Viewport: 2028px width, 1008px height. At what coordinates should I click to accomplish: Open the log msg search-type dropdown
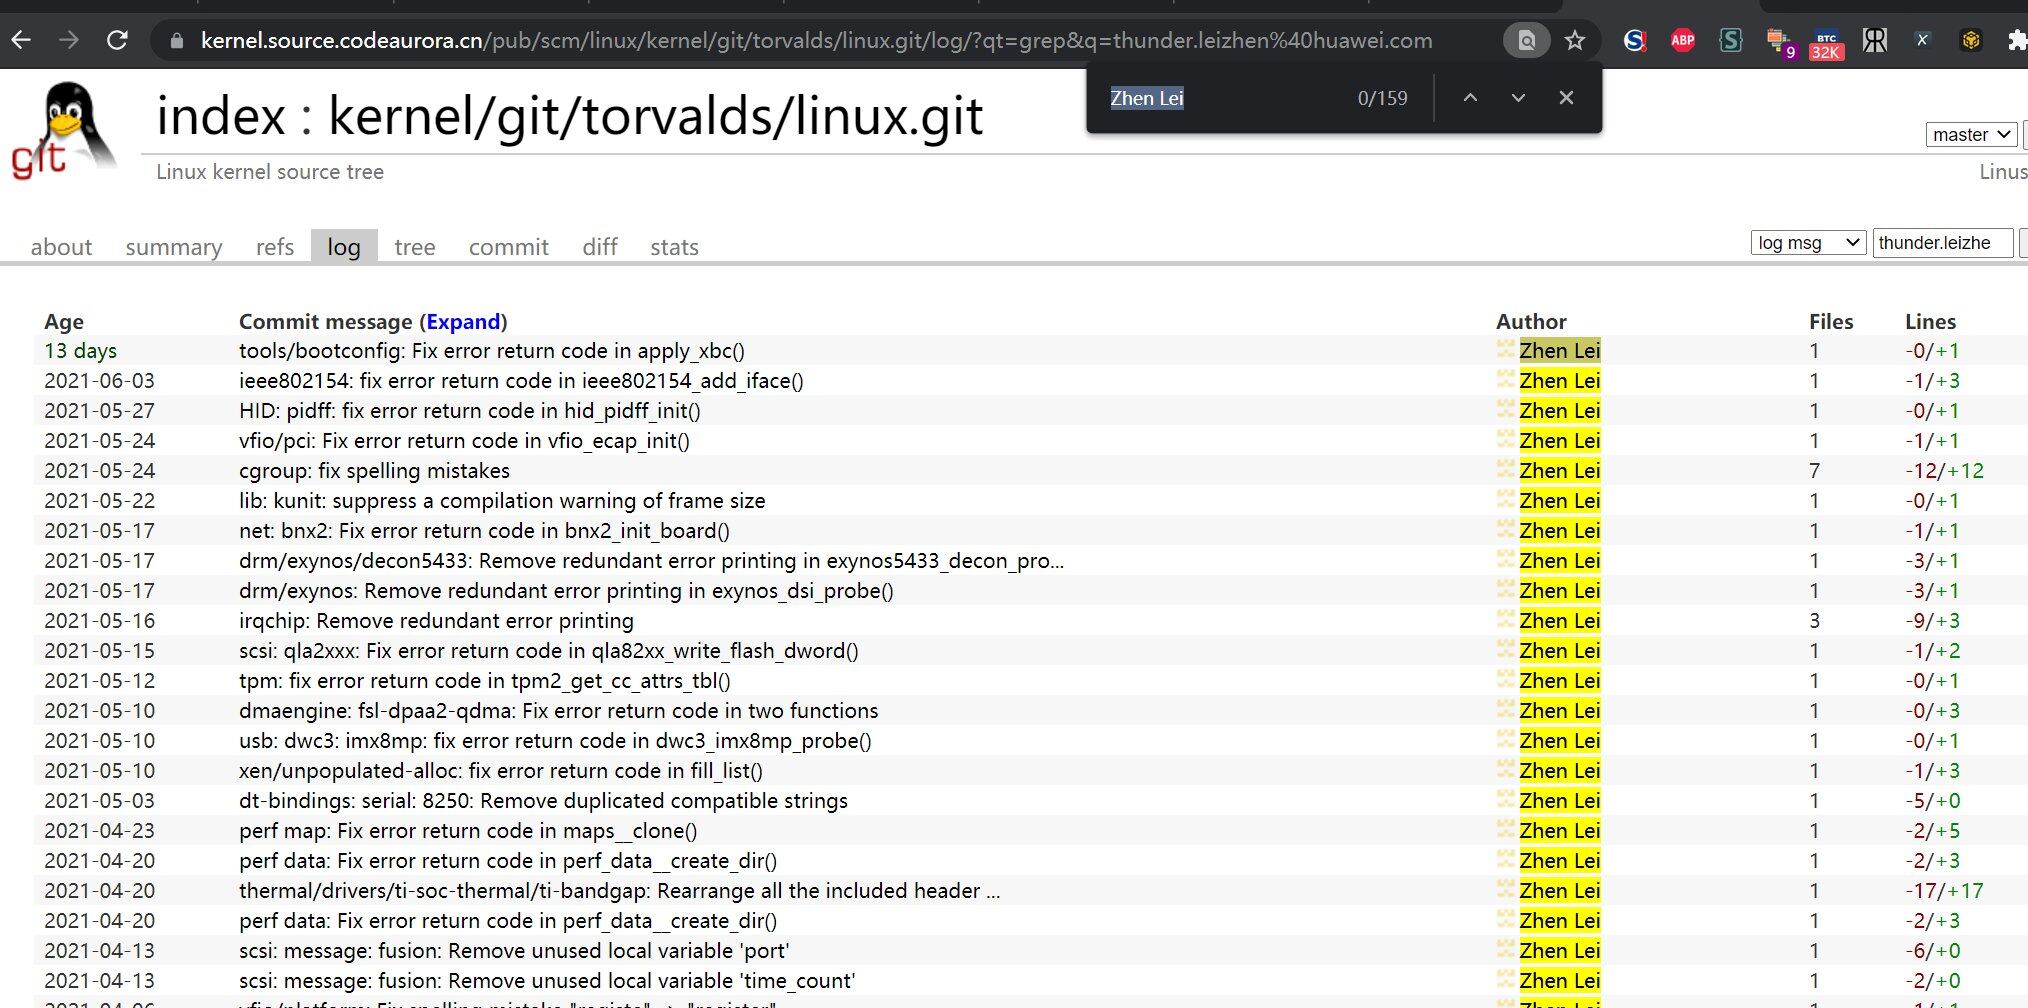click(x=1808, y=242)
